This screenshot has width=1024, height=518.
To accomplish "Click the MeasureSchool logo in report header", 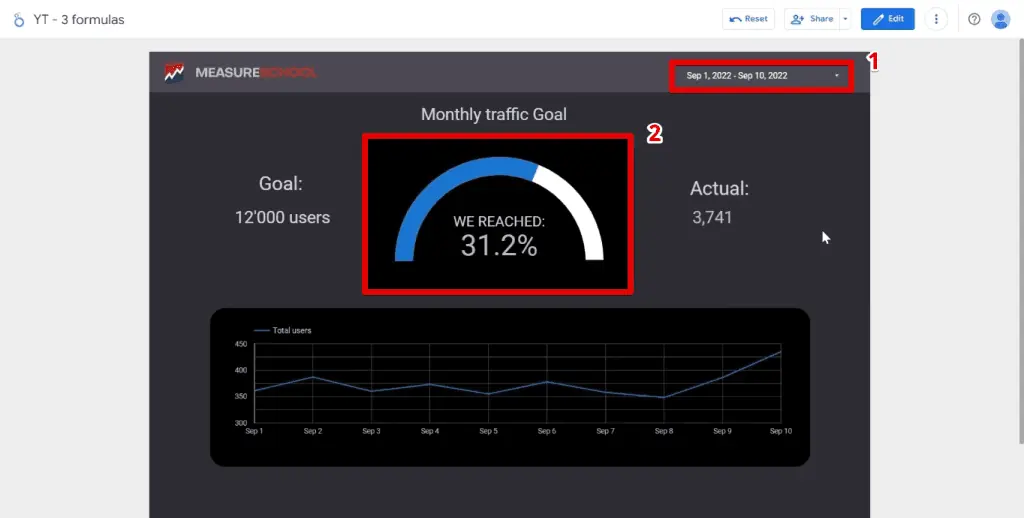I will click(x=240, y=72).
